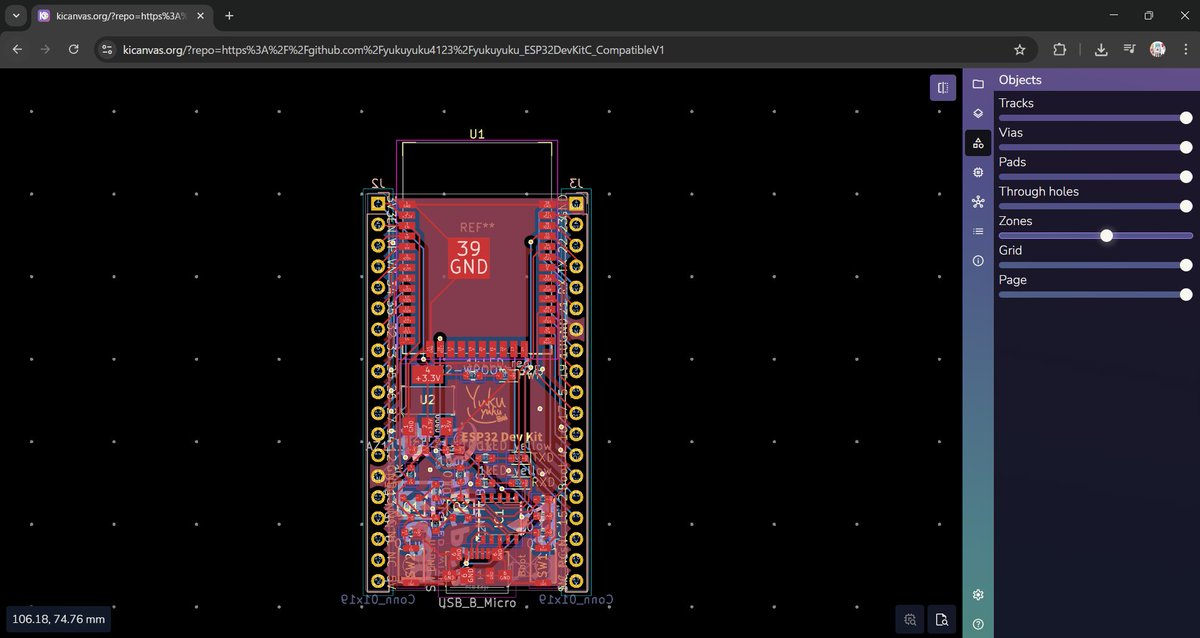Viewport: 1200px width, 638px height.
Task: Adjust the Vias opacity slider
Action: [1095, 147]
